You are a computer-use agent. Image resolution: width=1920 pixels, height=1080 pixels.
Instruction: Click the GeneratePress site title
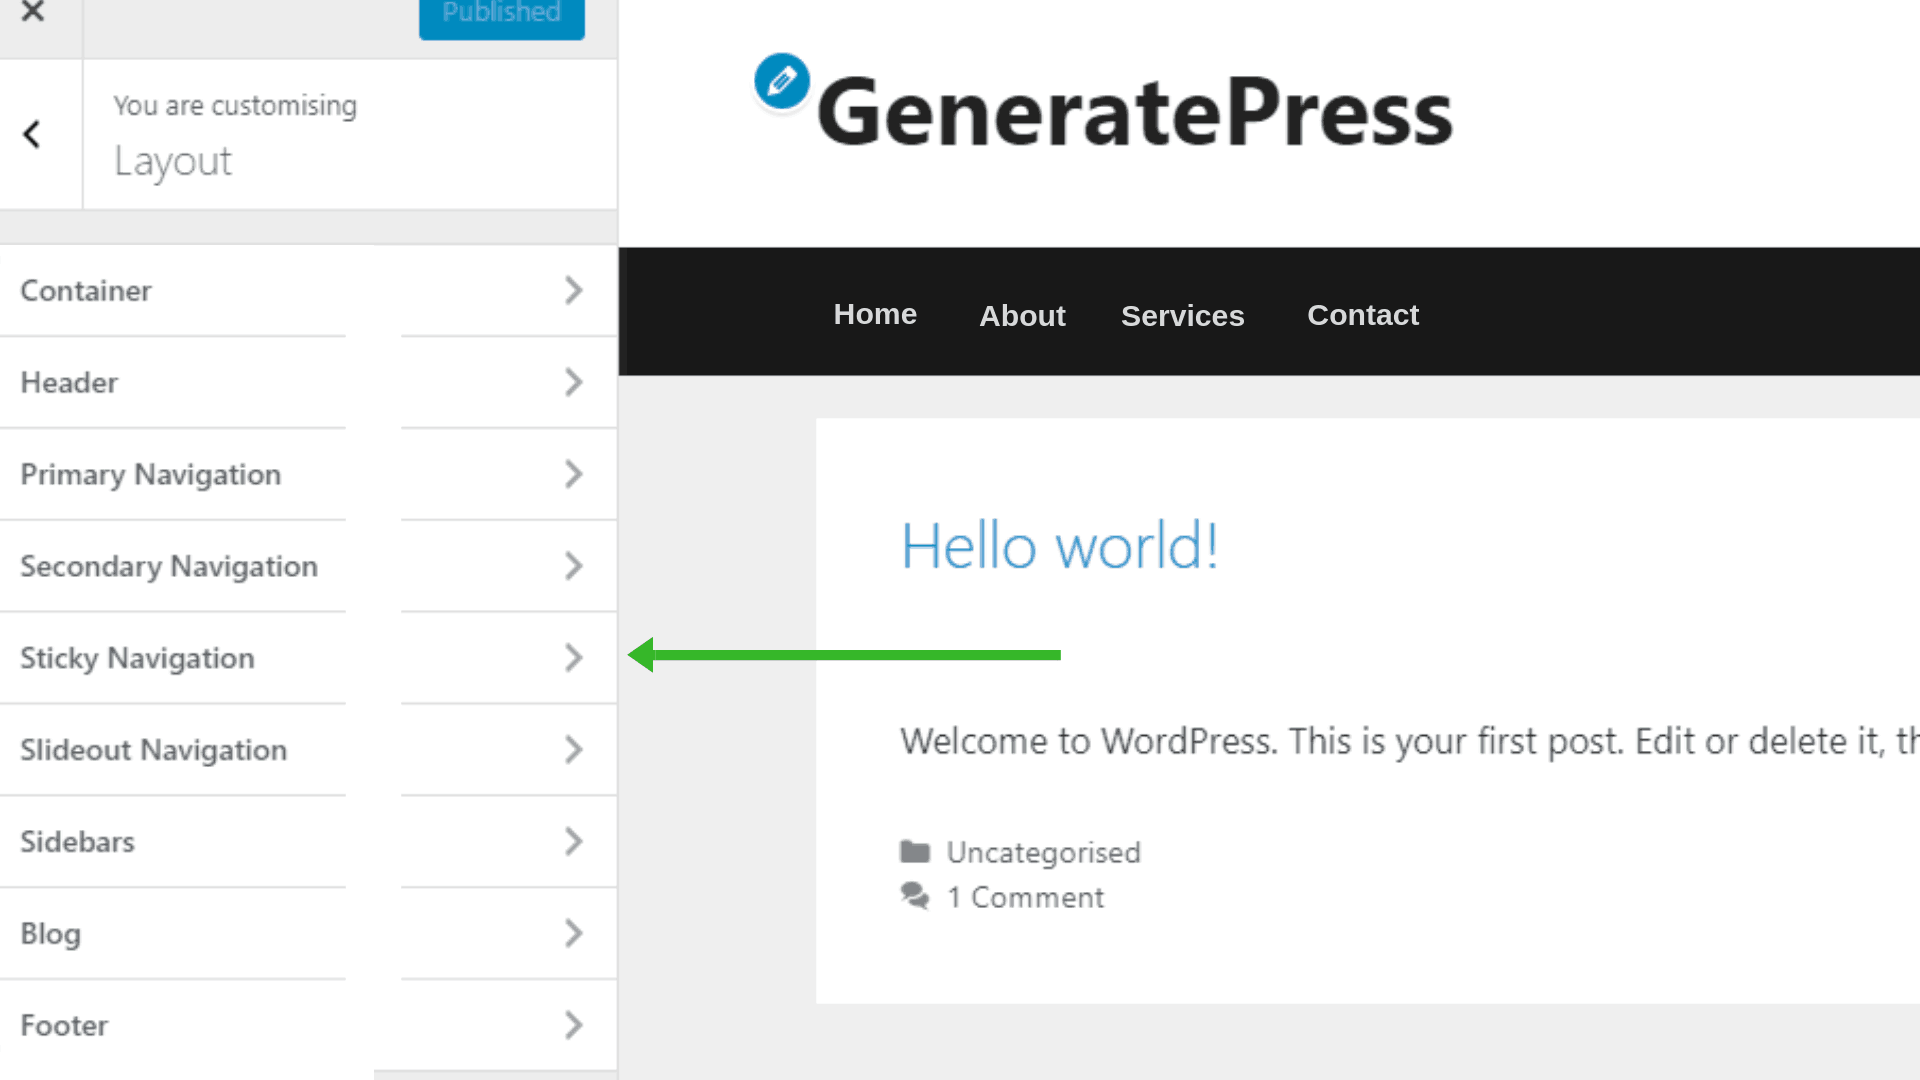pyautogui.click(x=1134, y=112)
